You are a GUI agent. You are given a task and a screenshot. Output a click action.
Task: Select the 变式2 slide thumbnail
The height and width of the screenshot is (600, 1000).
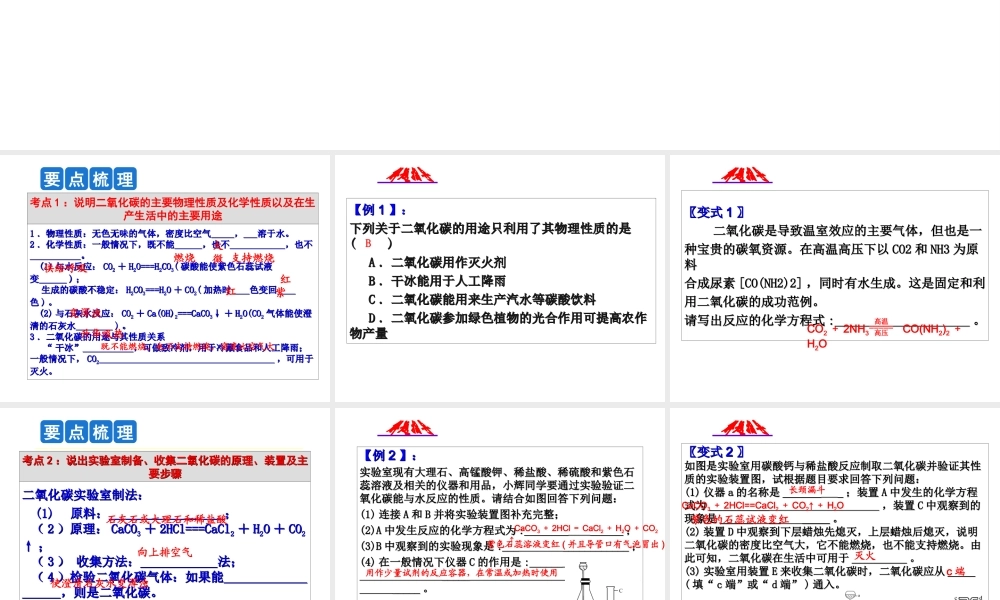[835, 504]
